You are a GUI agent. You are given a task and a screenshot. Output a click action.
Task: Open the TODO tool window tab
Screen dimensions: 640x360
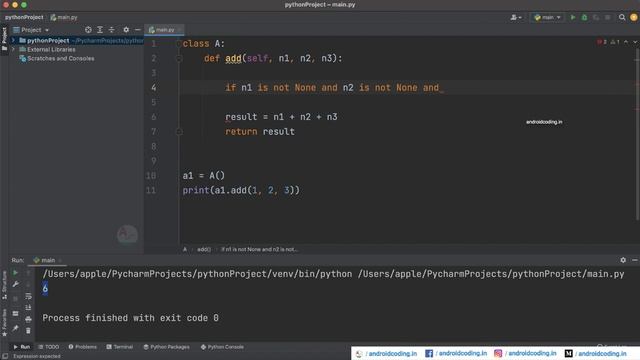[49, 347]
